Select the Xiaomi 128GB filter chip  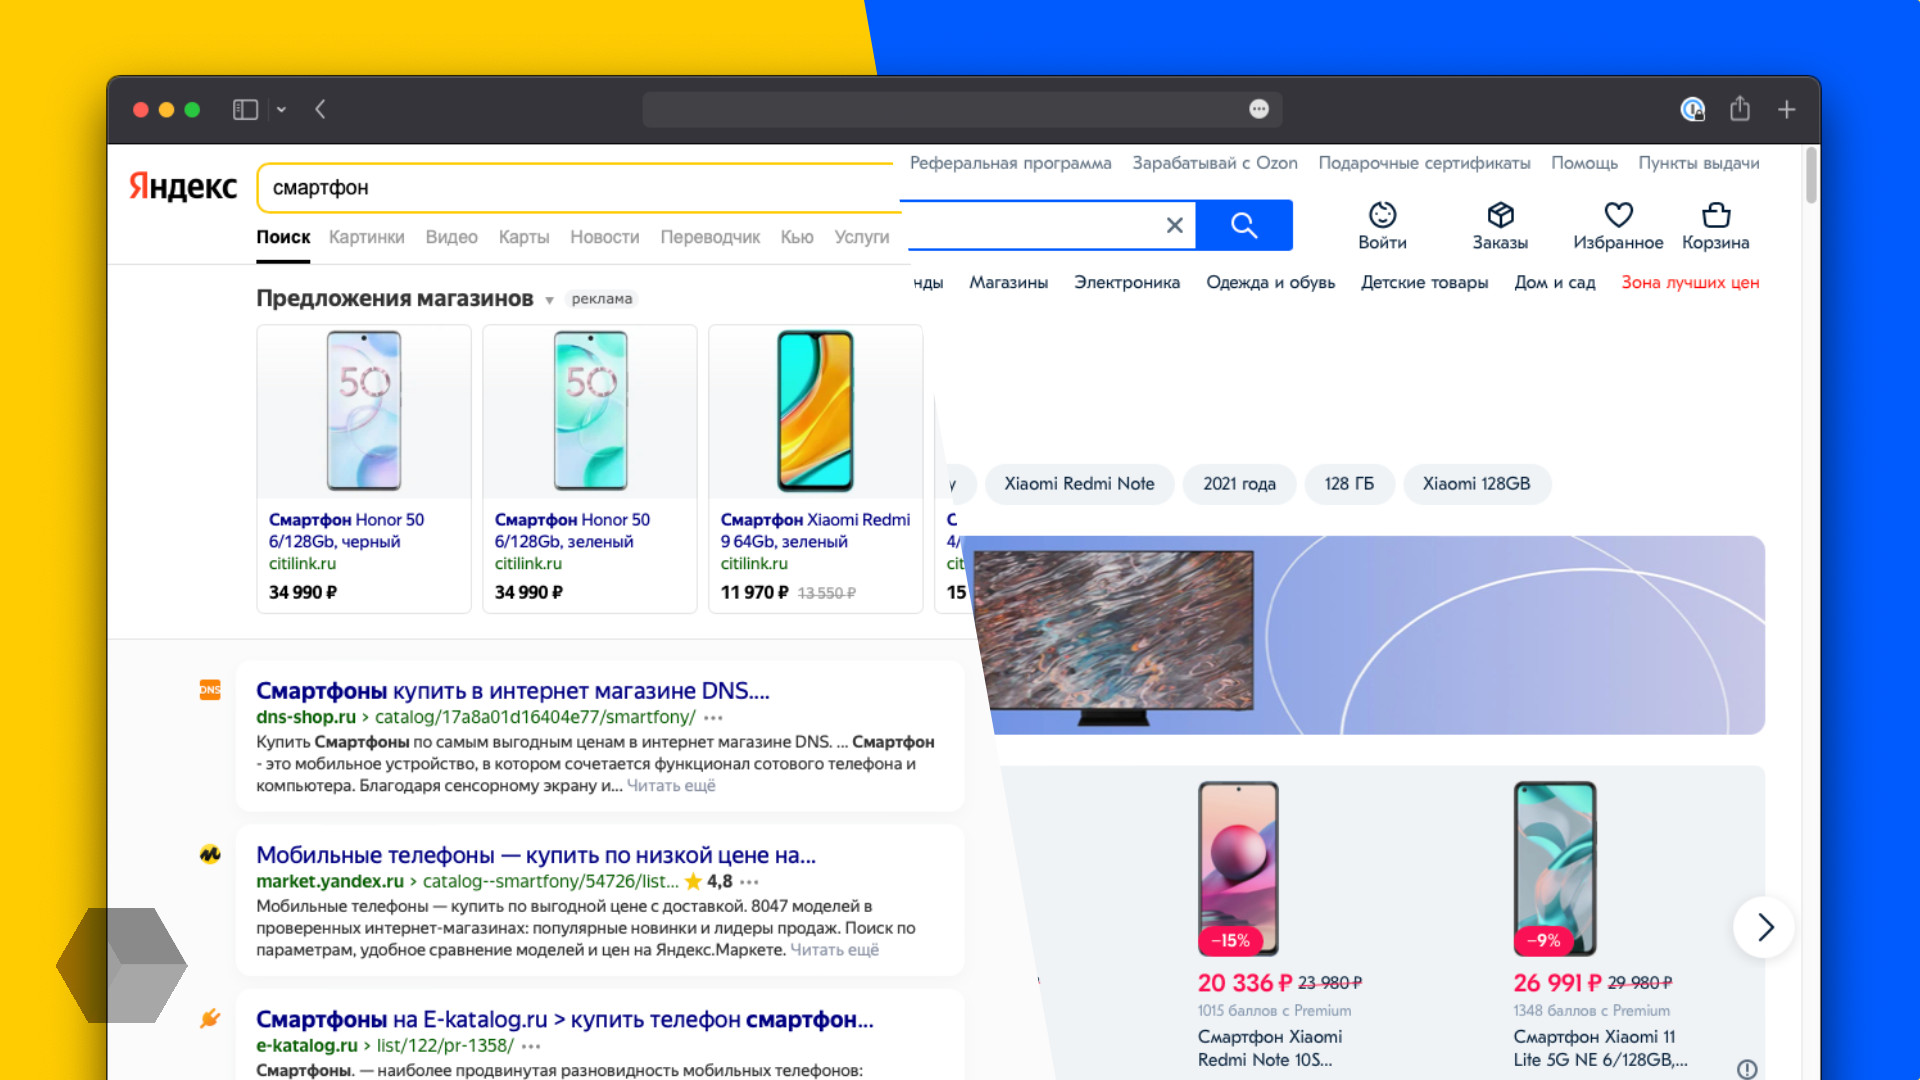[x=1476, y=484]
